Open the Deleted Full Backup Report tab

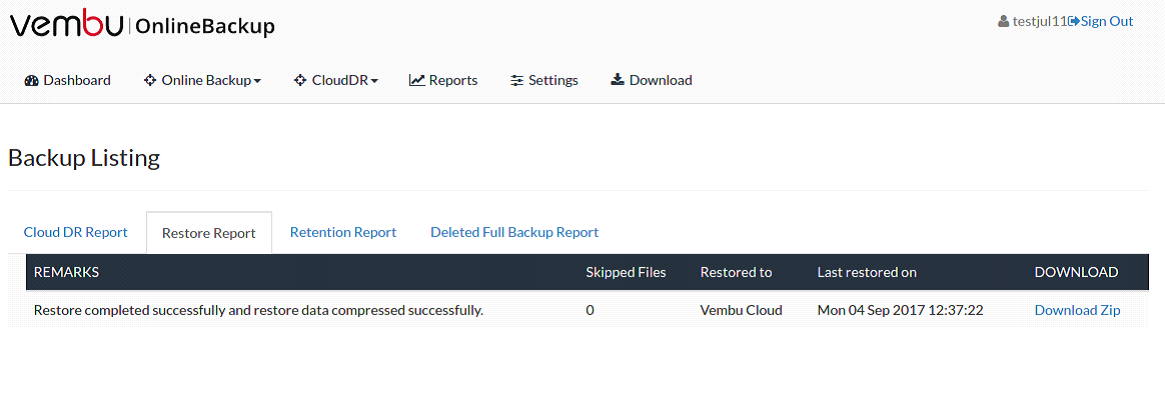pos(514,232)
